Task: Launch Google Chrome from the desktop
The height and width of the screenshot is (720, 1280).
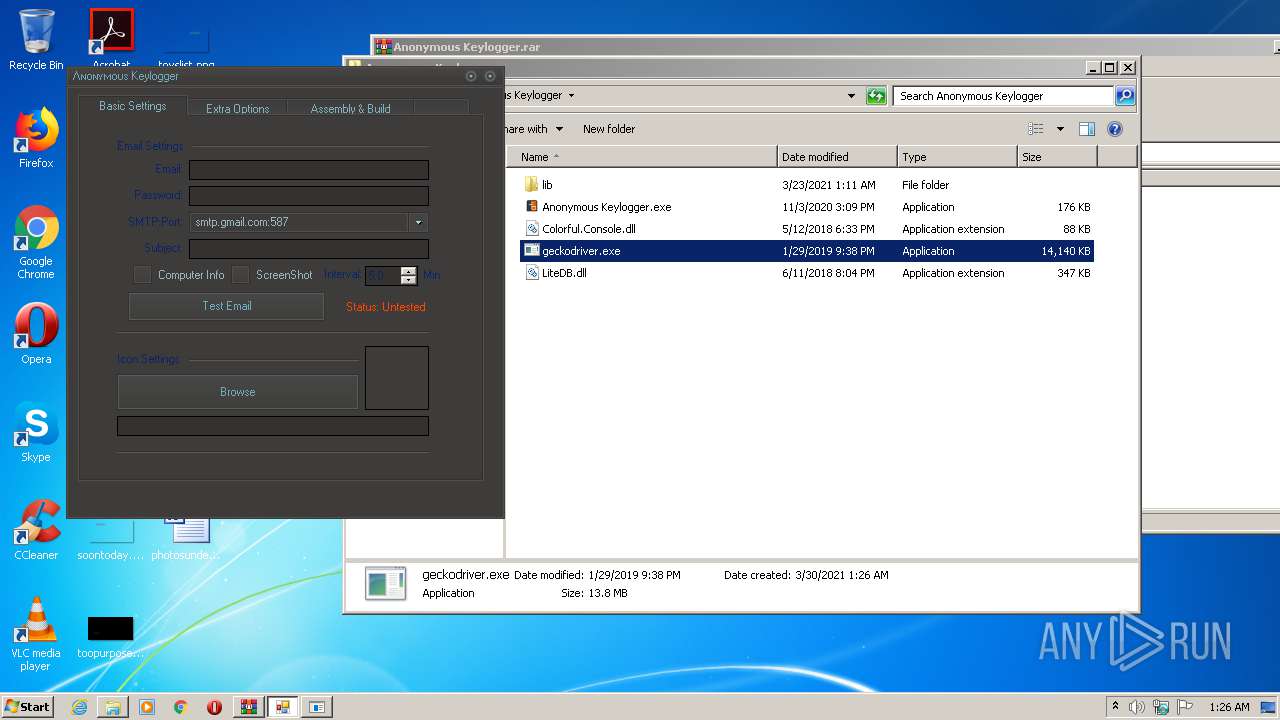Action: pos(36,242)
